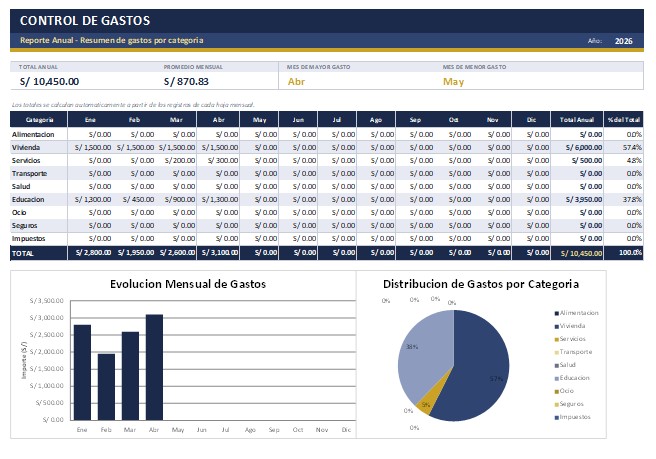Click Educacion's Mar cell S/ 900.00

[179, 199]
